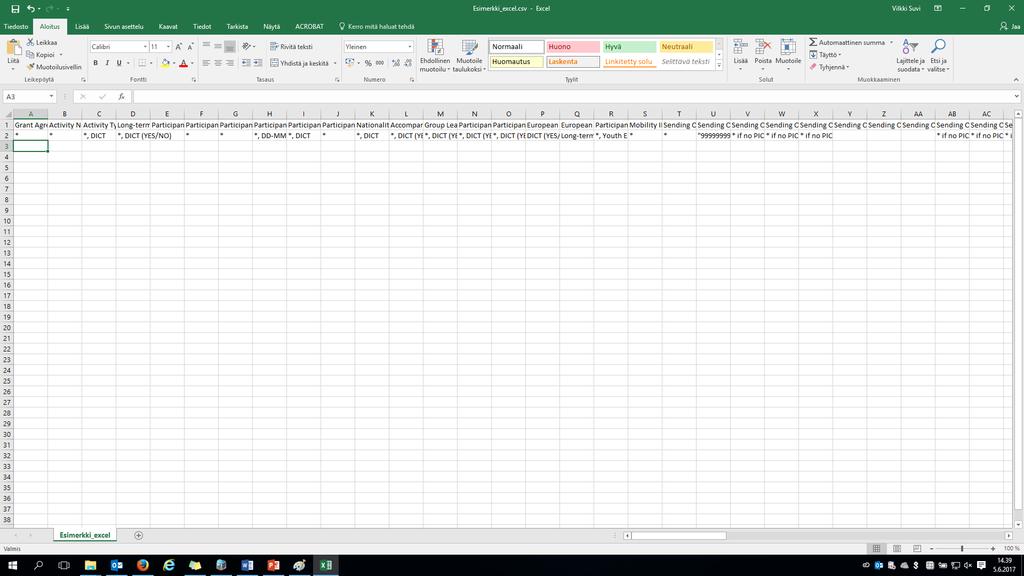Open Firefox from the taskbar
The width and height of the screenshot is (1024, 576).
pos(142,565)
